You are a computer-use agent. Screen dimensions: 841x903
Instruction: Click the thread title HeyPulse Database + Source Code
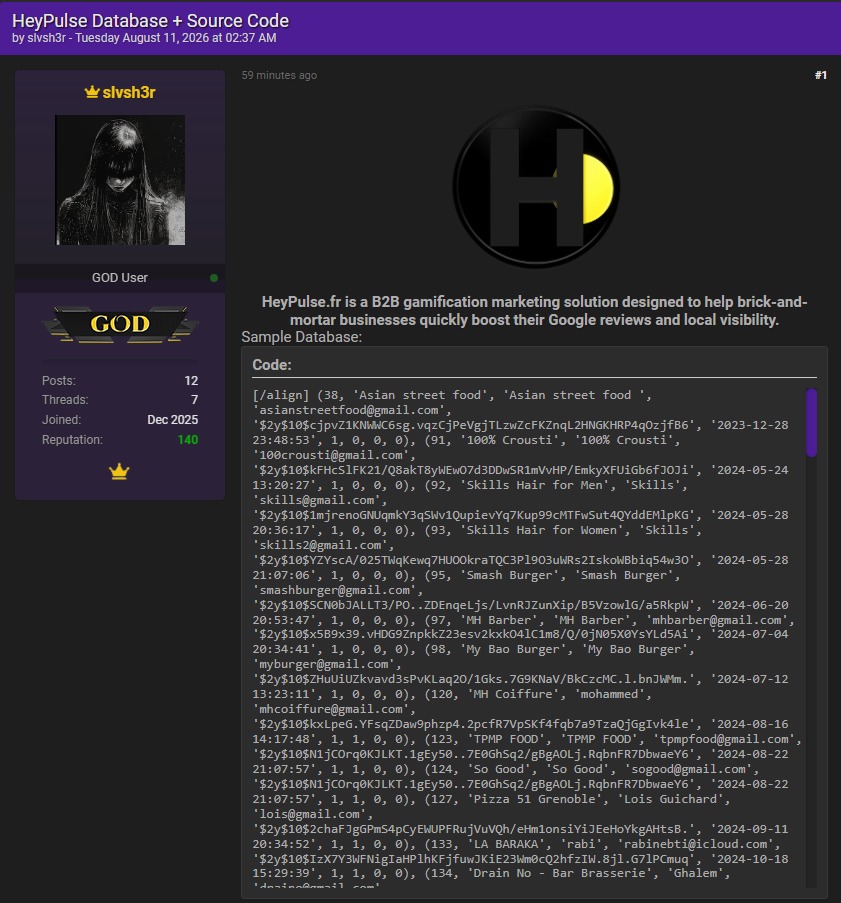click(150, 21)
